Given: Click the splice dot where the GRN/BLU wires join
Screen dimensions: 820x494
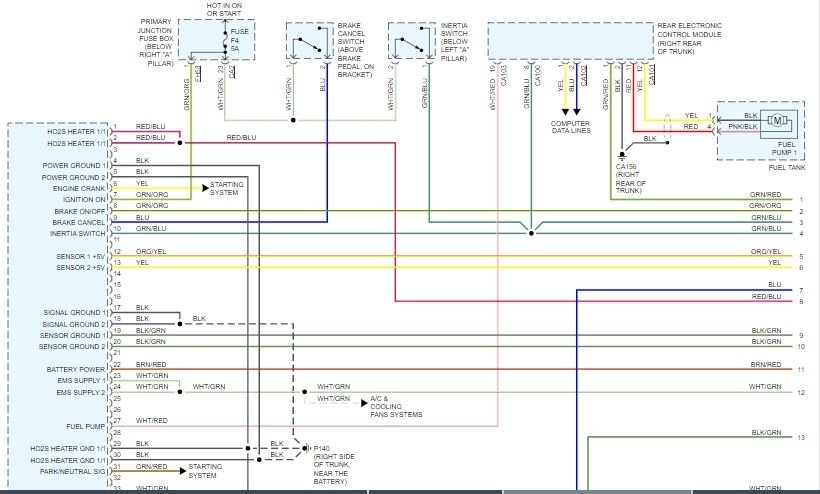Looking at the screenshot, I should click(x=531, y=233).
